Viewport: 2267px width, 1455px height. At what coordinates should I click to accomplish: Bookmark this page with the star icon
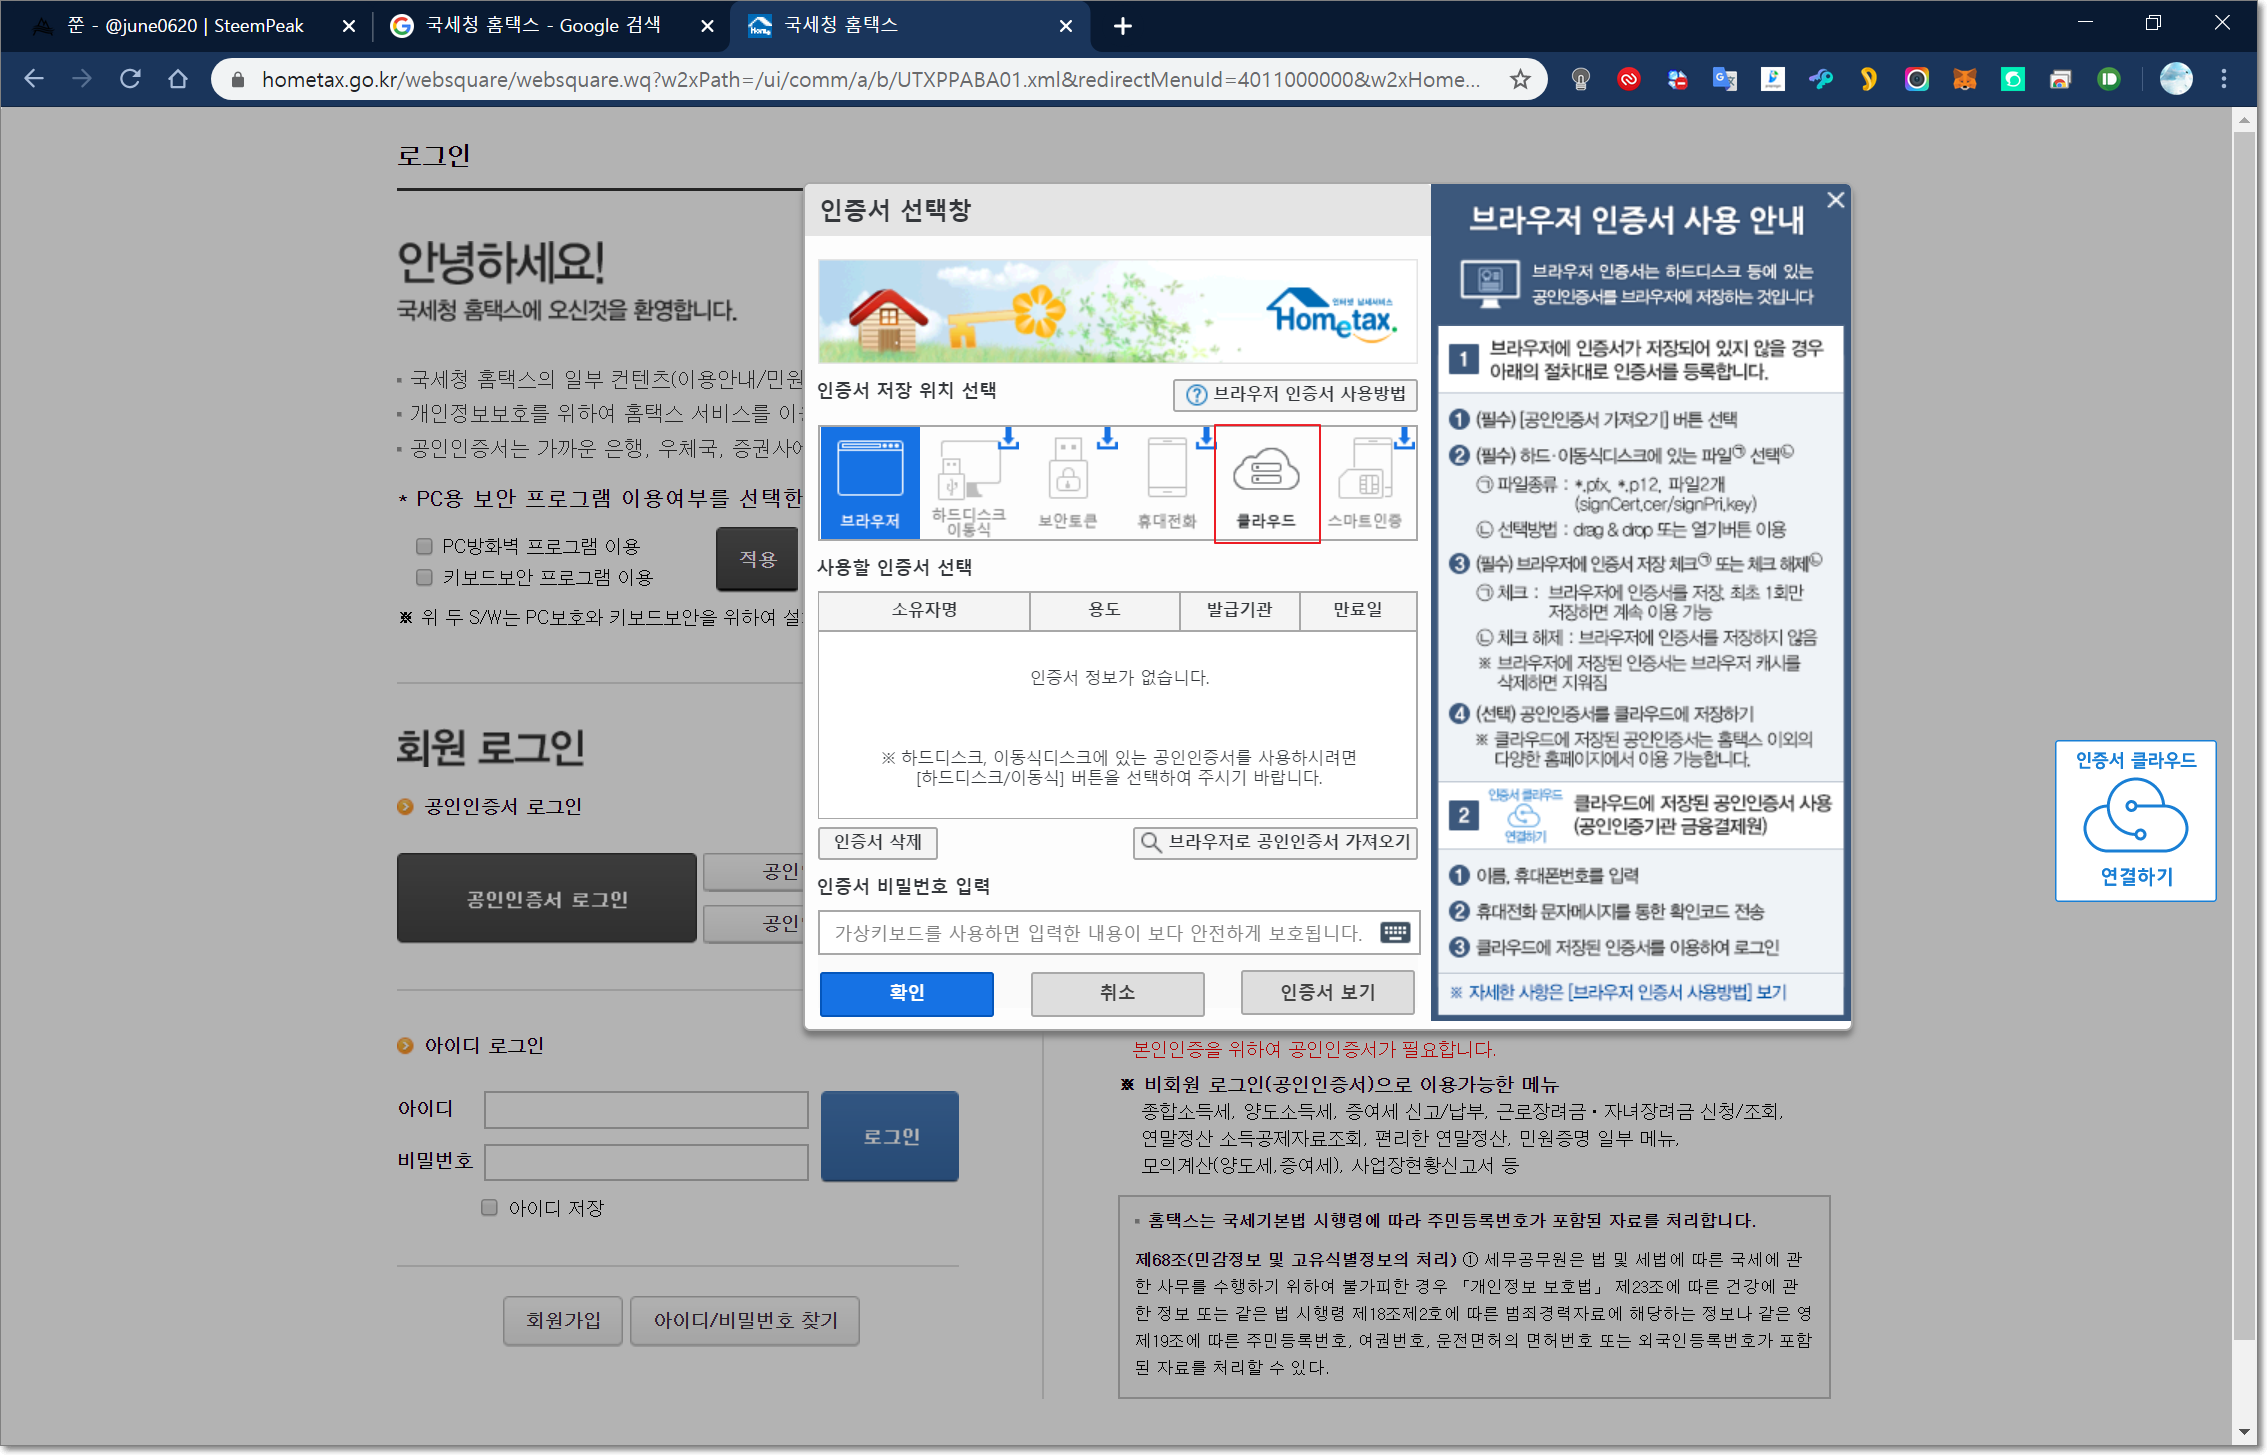1519,79
